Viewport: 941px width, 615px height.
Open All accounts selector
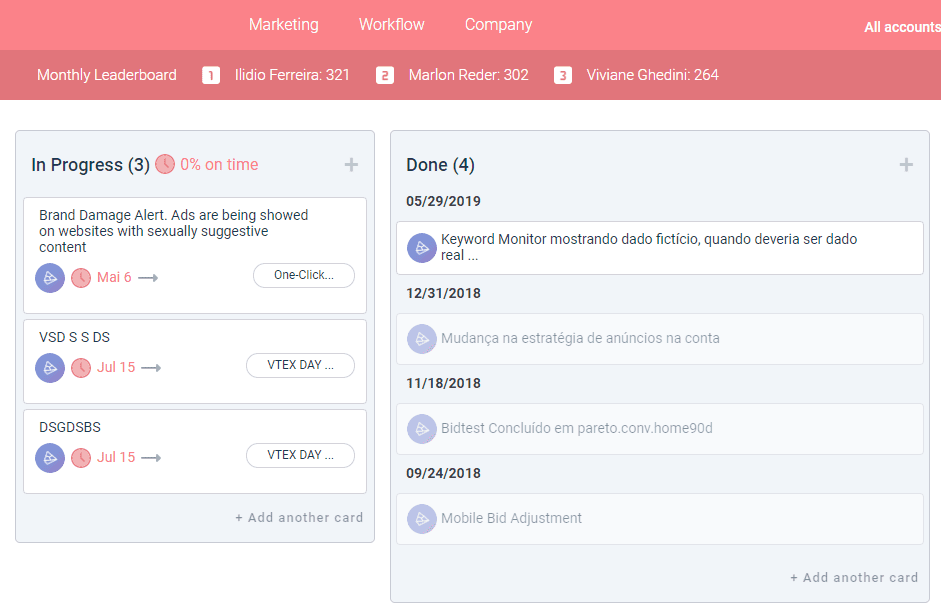[901, 27]
